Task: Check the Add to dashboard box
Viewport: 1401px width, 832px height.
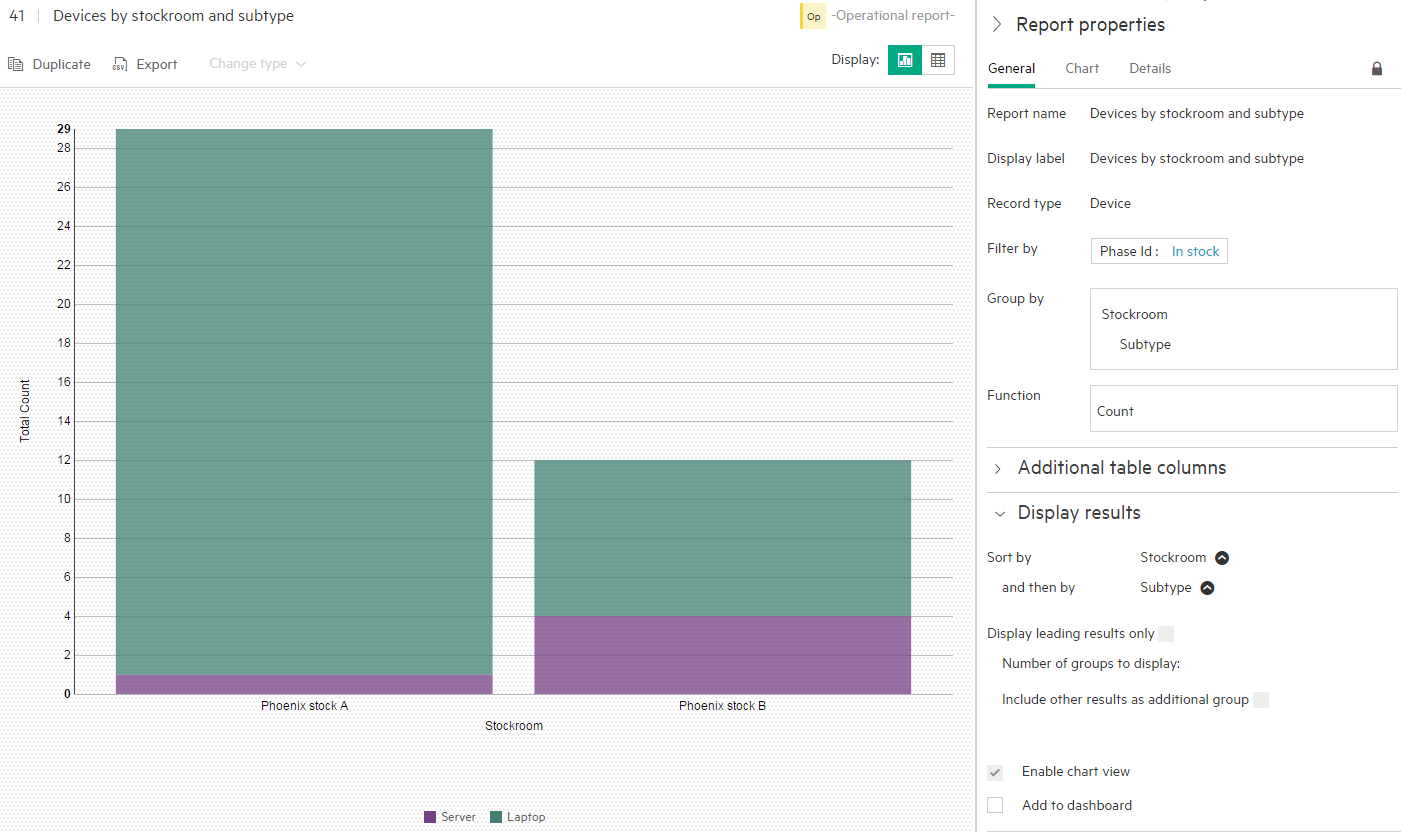Action: (x=995, y=805)
